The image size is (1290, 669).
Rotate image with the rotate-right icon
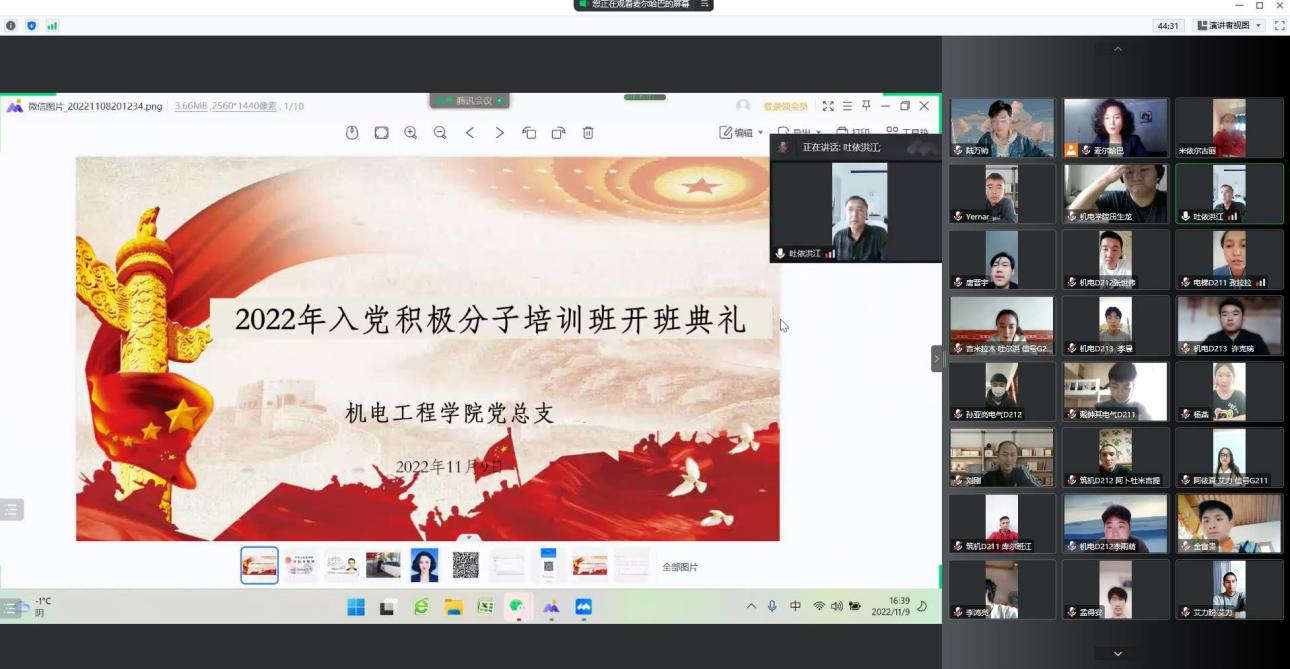[558, 133]
